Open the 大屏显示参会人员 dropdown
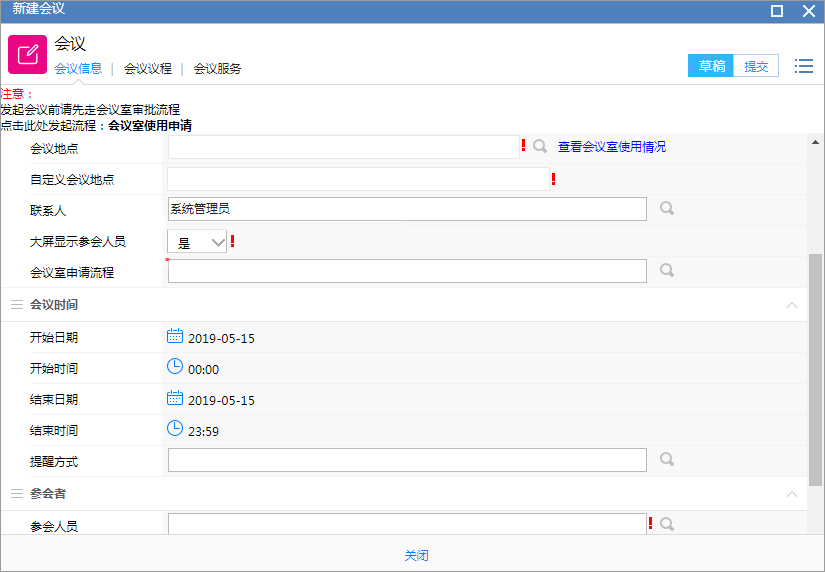825x572 pixels. coord(197,242)
